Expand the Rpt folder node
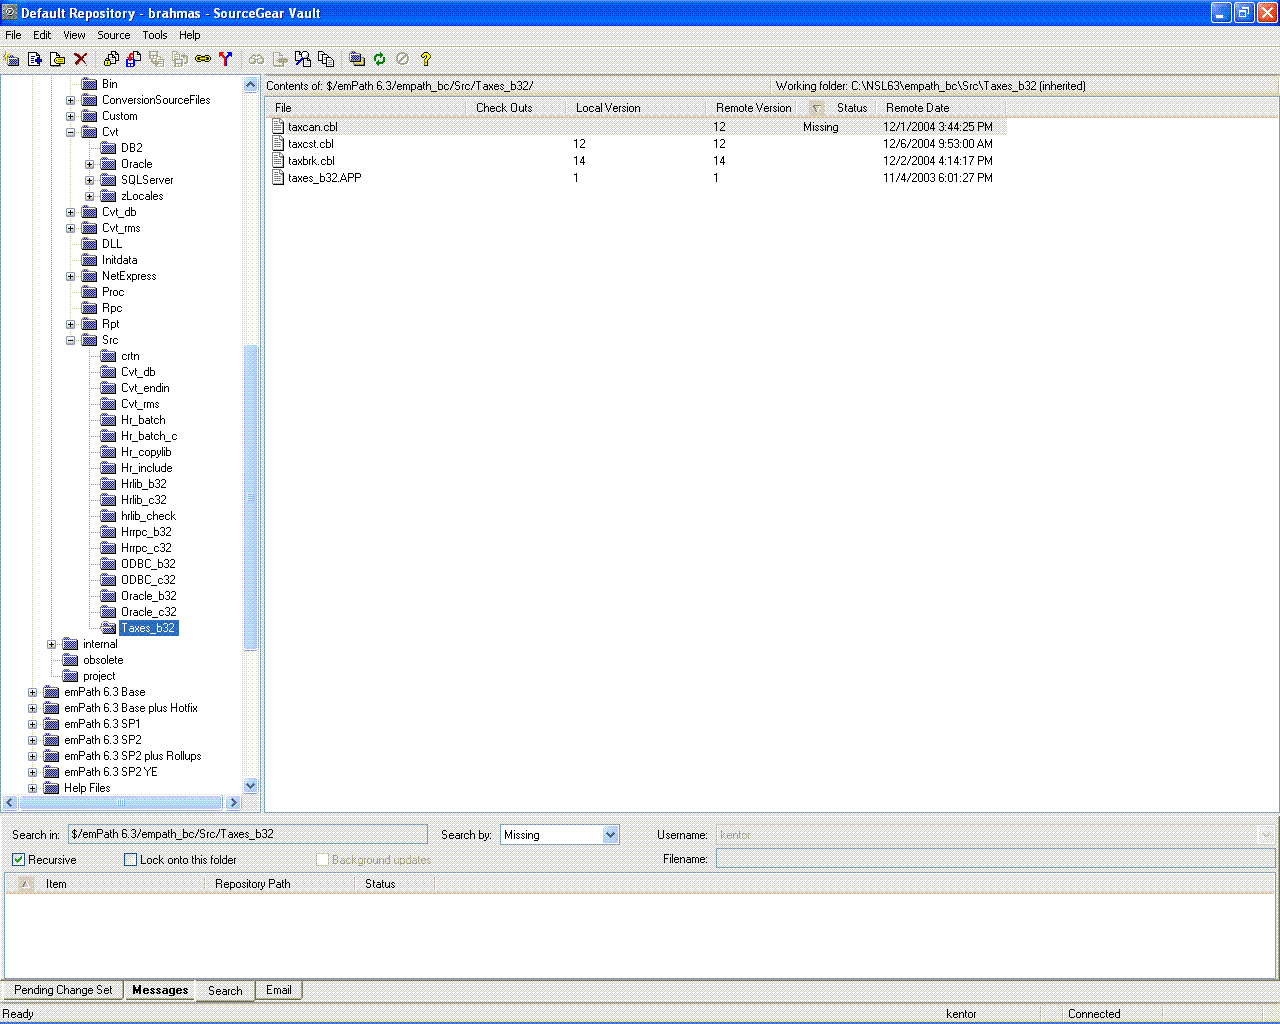This screenshot has width=1280, height=1024. coord(70,324)
